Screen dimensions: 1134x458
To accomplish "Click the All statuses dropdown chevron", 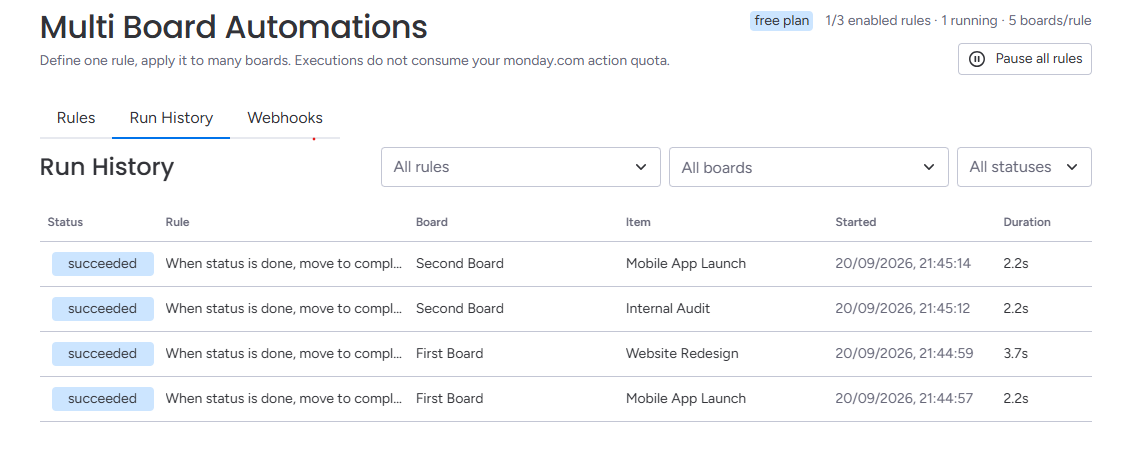I will (1072, 167).
